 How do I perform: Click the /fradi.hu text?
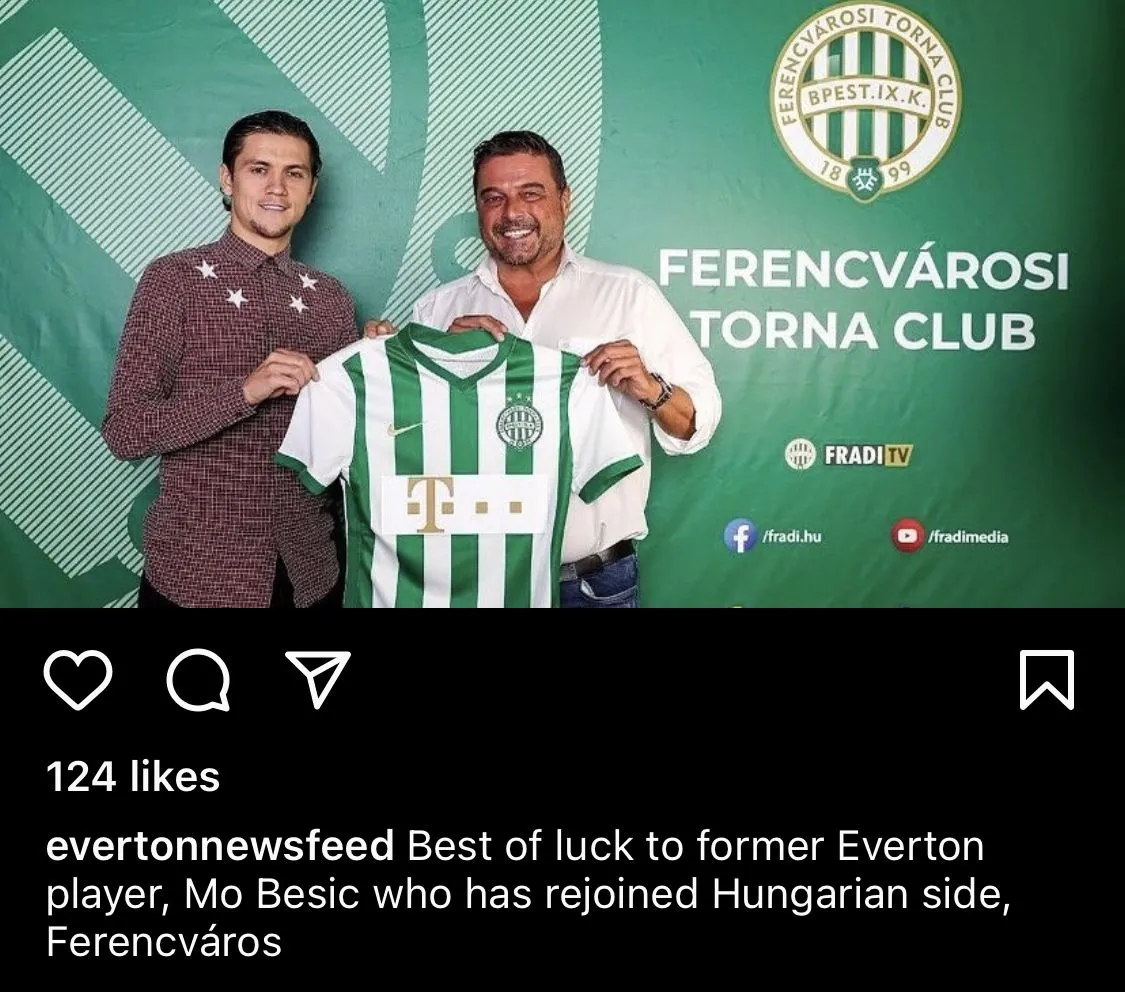point(791,536)
